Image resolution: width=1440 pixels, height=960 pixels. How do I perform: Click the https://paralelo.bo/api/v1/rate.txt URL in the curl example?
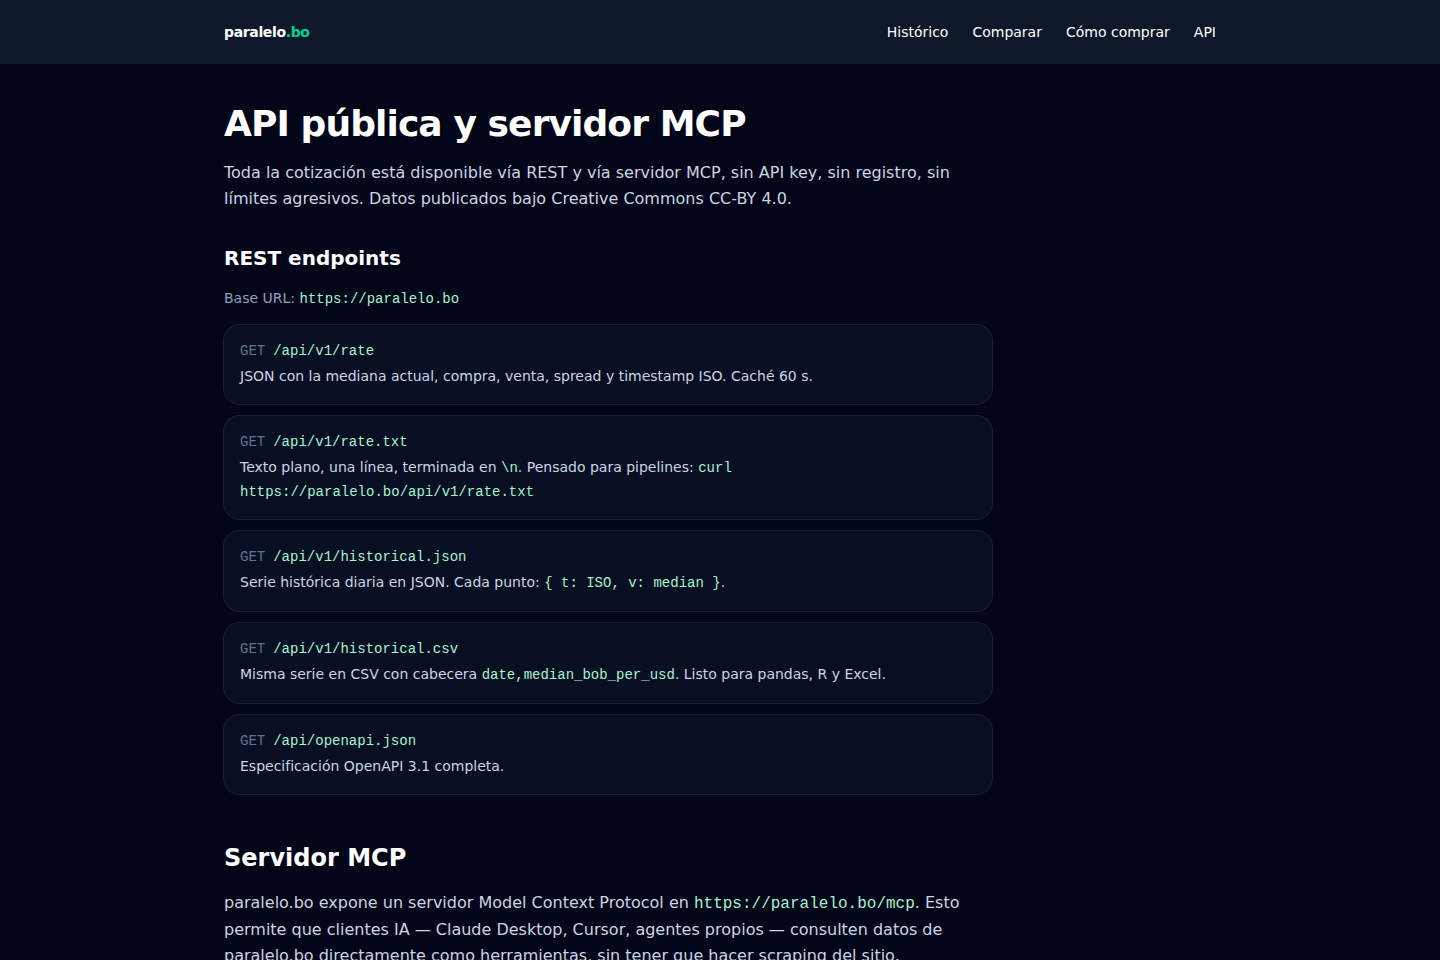(x=387, y=491)
